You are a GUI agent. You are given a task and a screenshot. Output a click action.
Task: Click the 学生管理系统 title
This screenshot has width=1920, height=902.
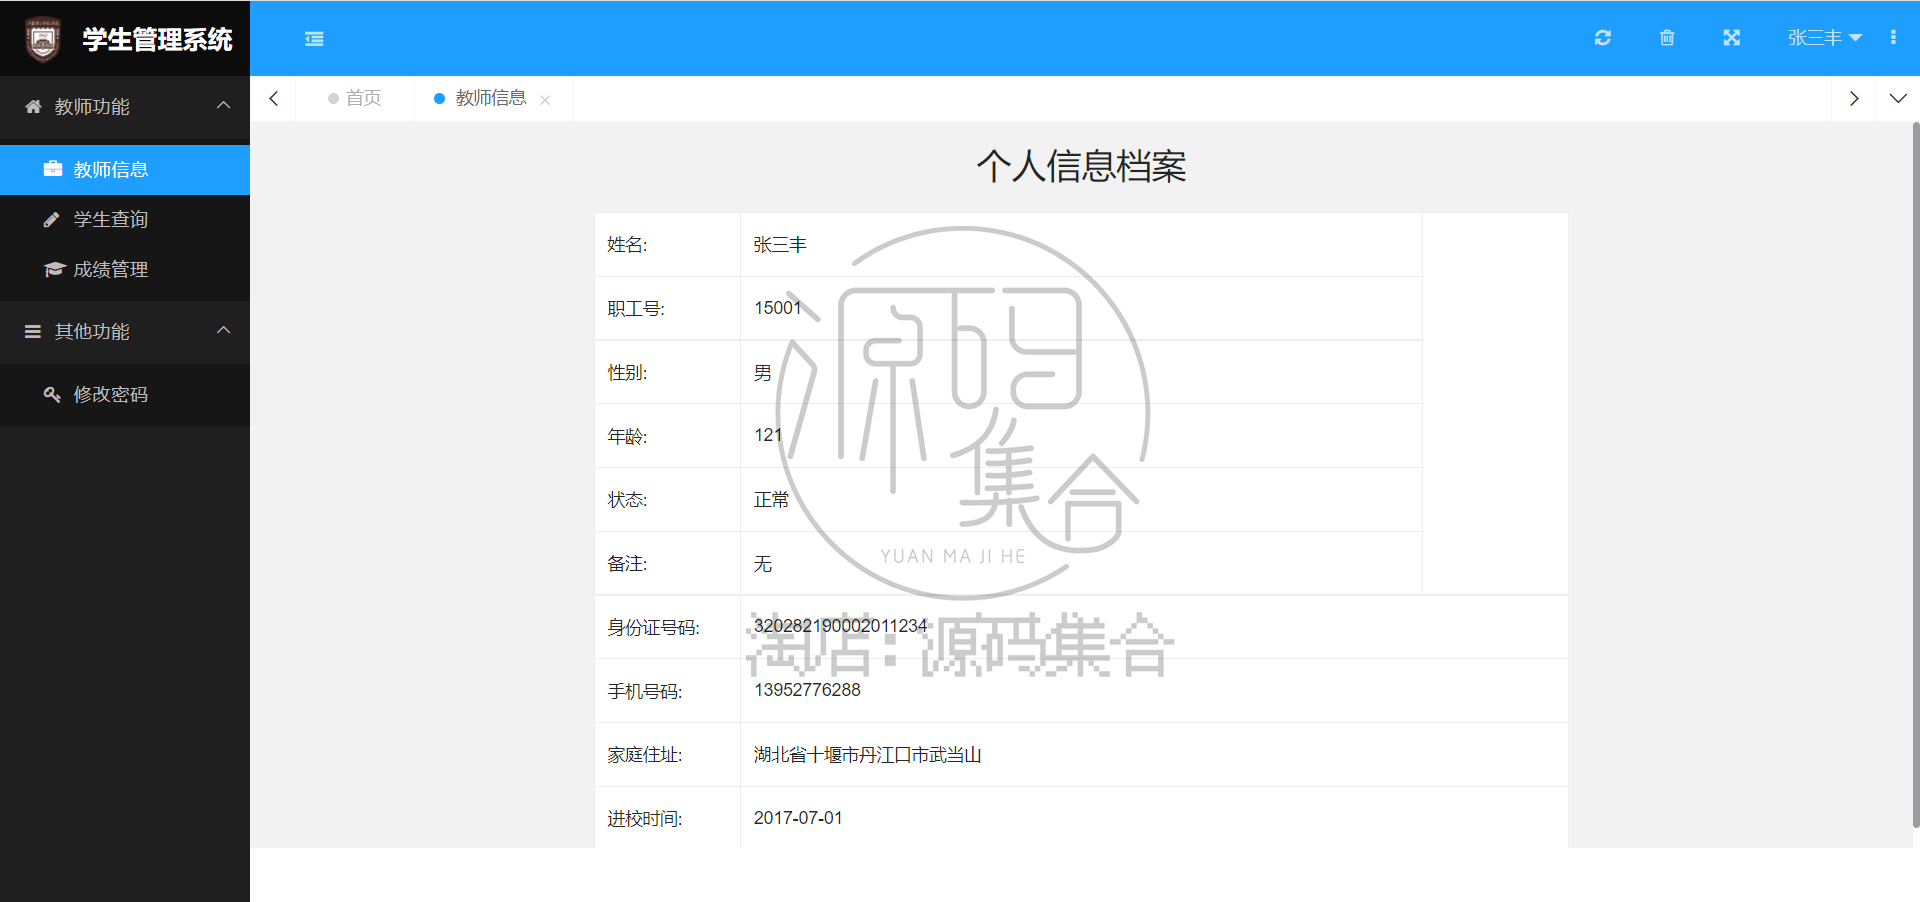157,39
